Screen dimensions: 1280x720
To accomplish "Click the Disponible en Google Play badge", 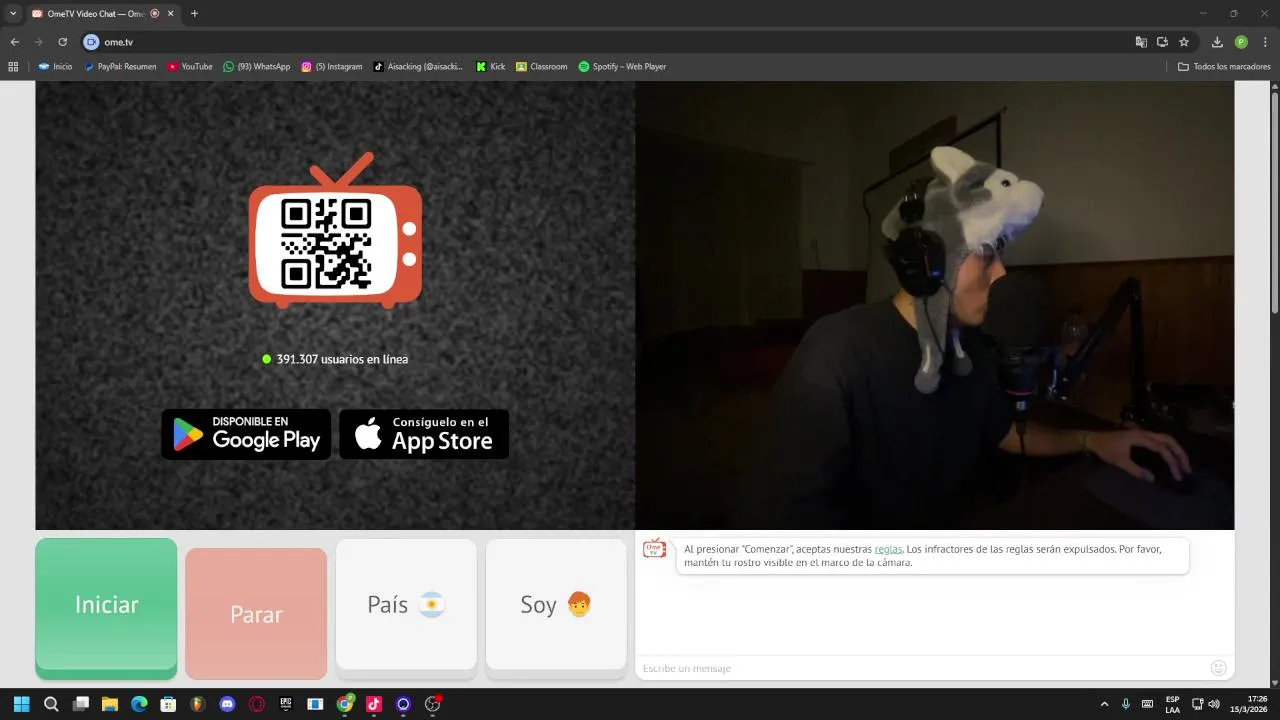I will 246,434.
